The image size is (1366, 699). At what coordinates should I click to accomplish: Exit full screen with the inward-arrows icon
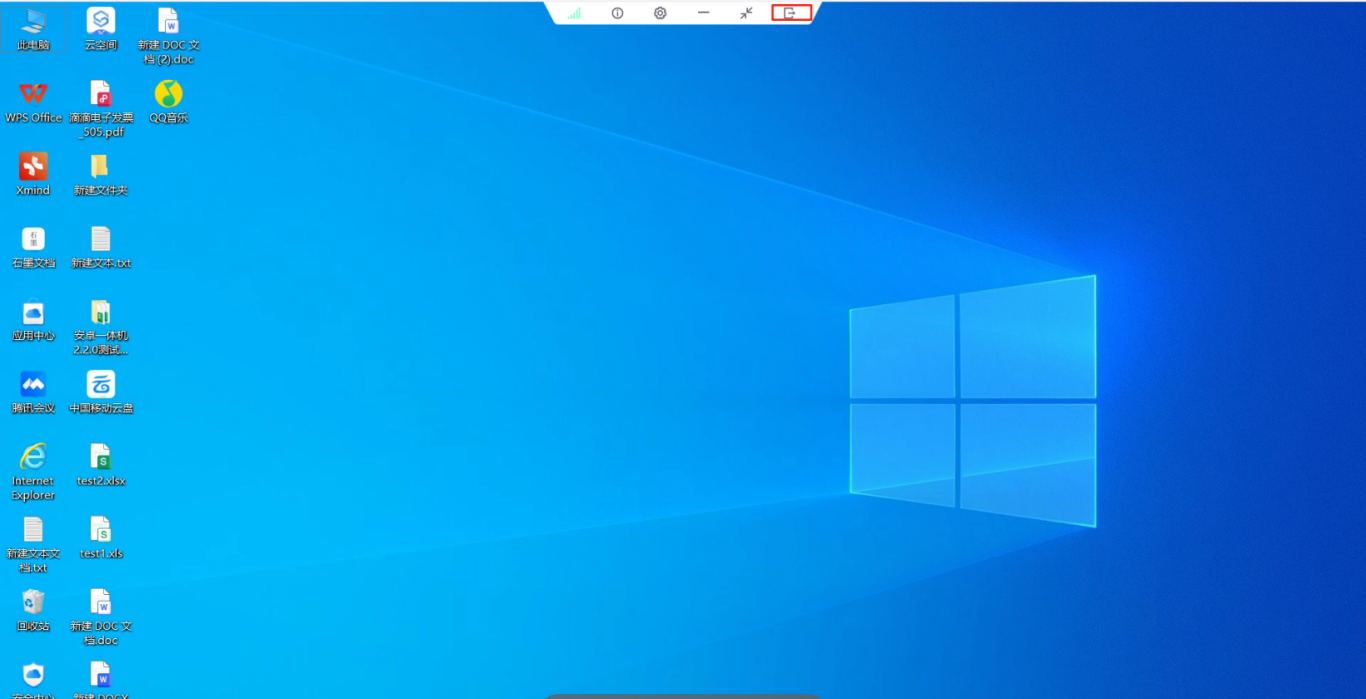(x=746, y=13)
